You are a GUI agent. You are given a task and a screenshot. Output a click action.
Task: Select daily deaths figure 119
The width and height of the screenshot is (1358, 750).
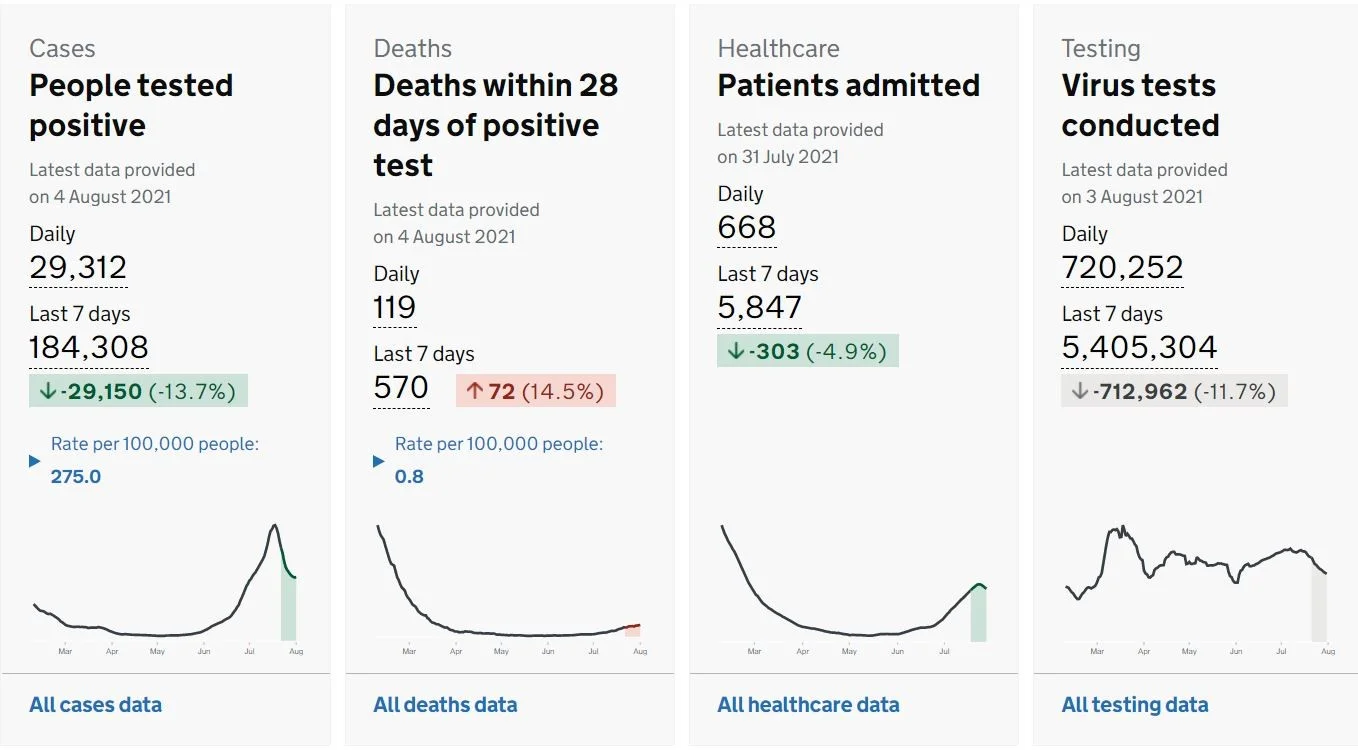pos(395,308)
